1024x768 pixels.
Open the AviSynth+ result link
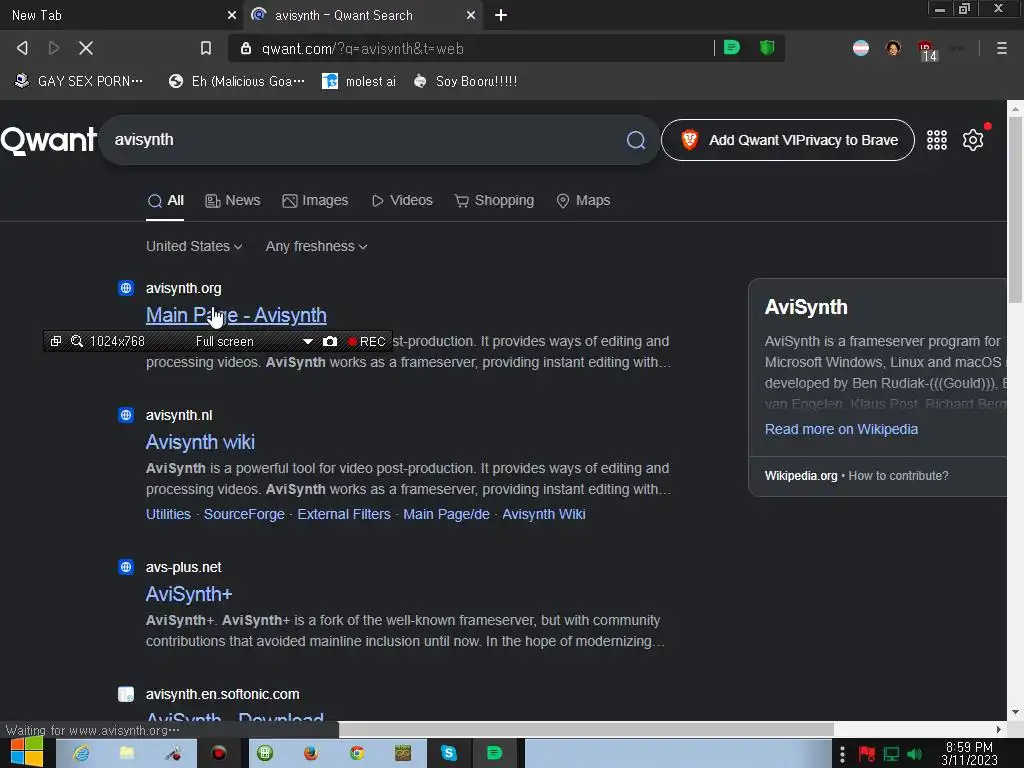(189, 594)
